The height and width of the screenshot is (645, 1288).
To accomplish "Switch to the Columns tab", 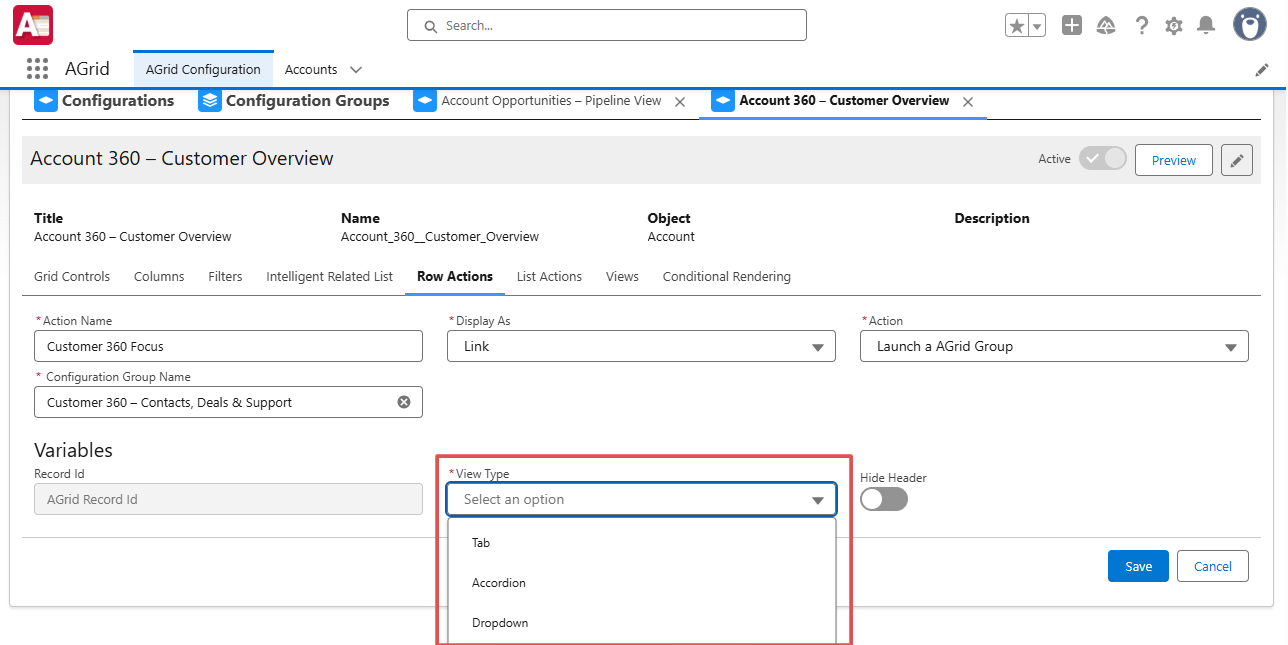I will click(159, 276).
